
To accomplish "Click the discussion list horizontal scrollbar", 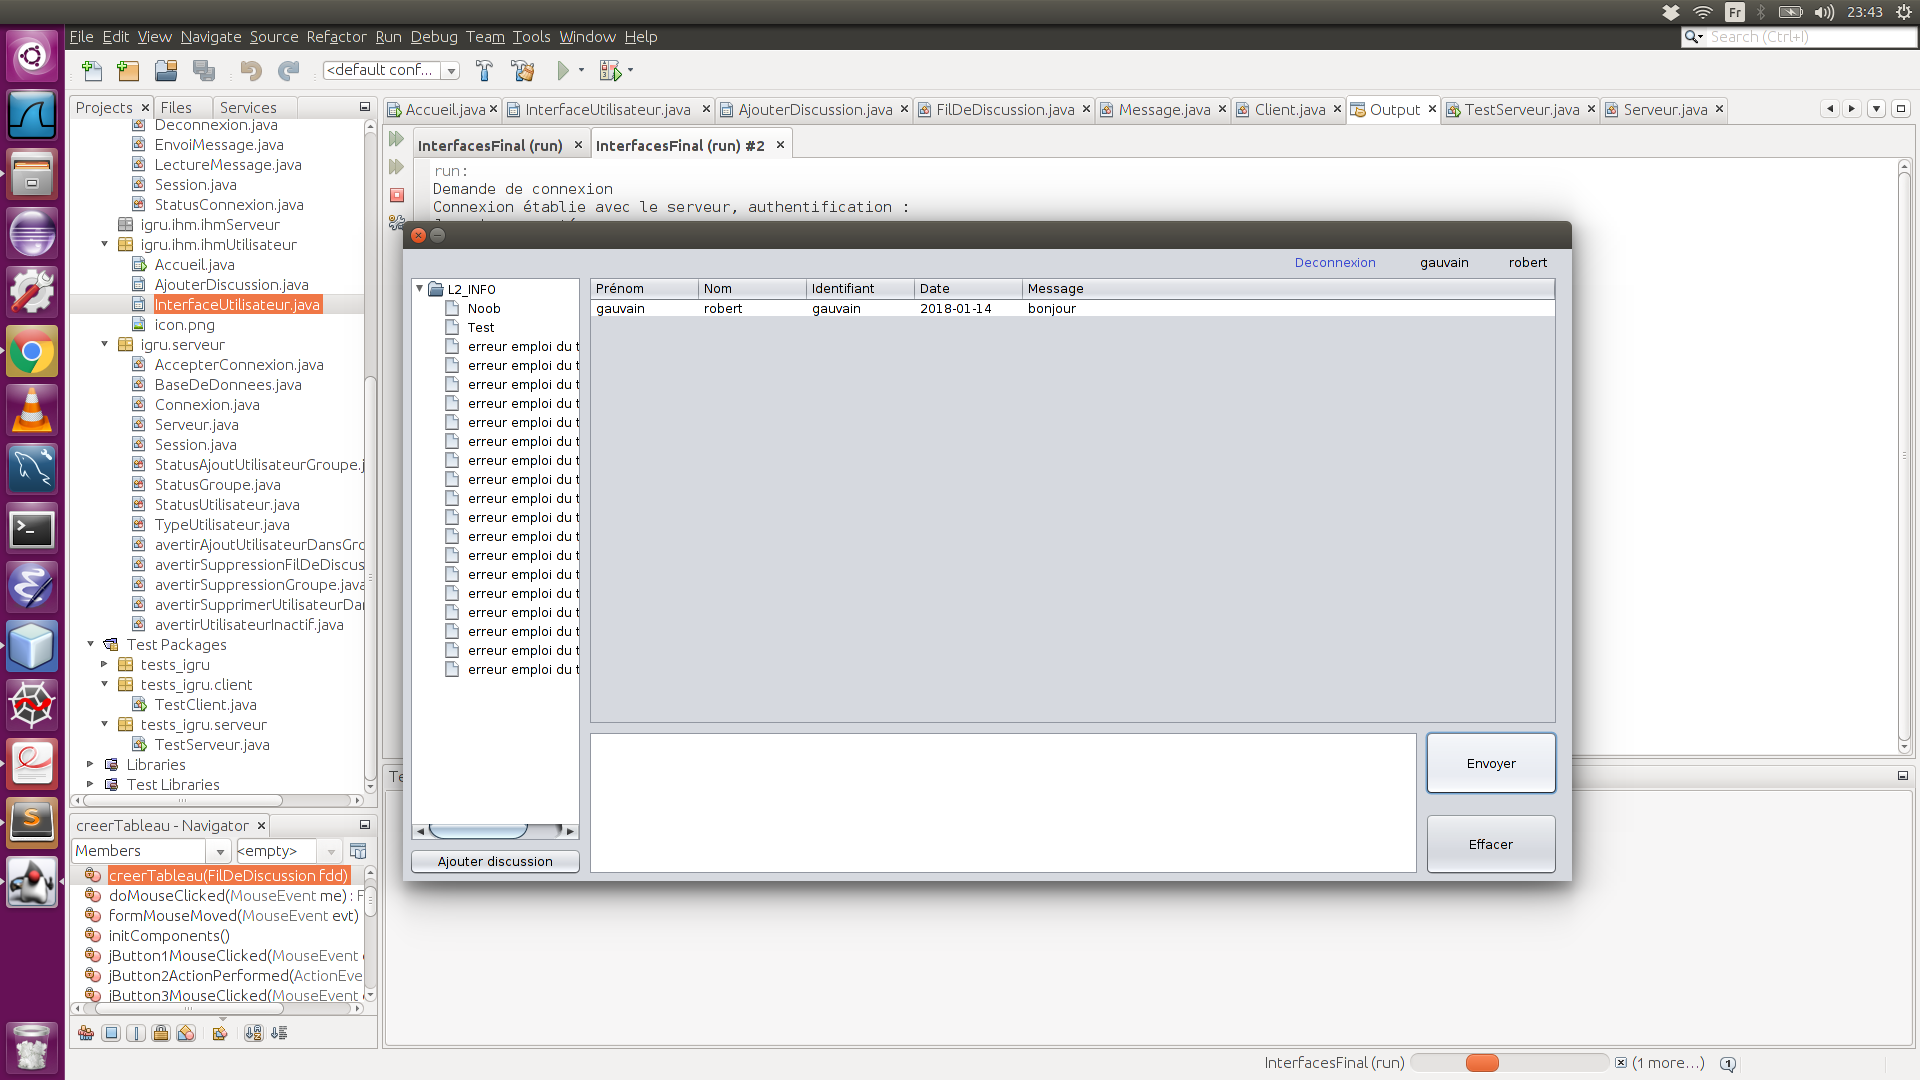I will [495, 831].
